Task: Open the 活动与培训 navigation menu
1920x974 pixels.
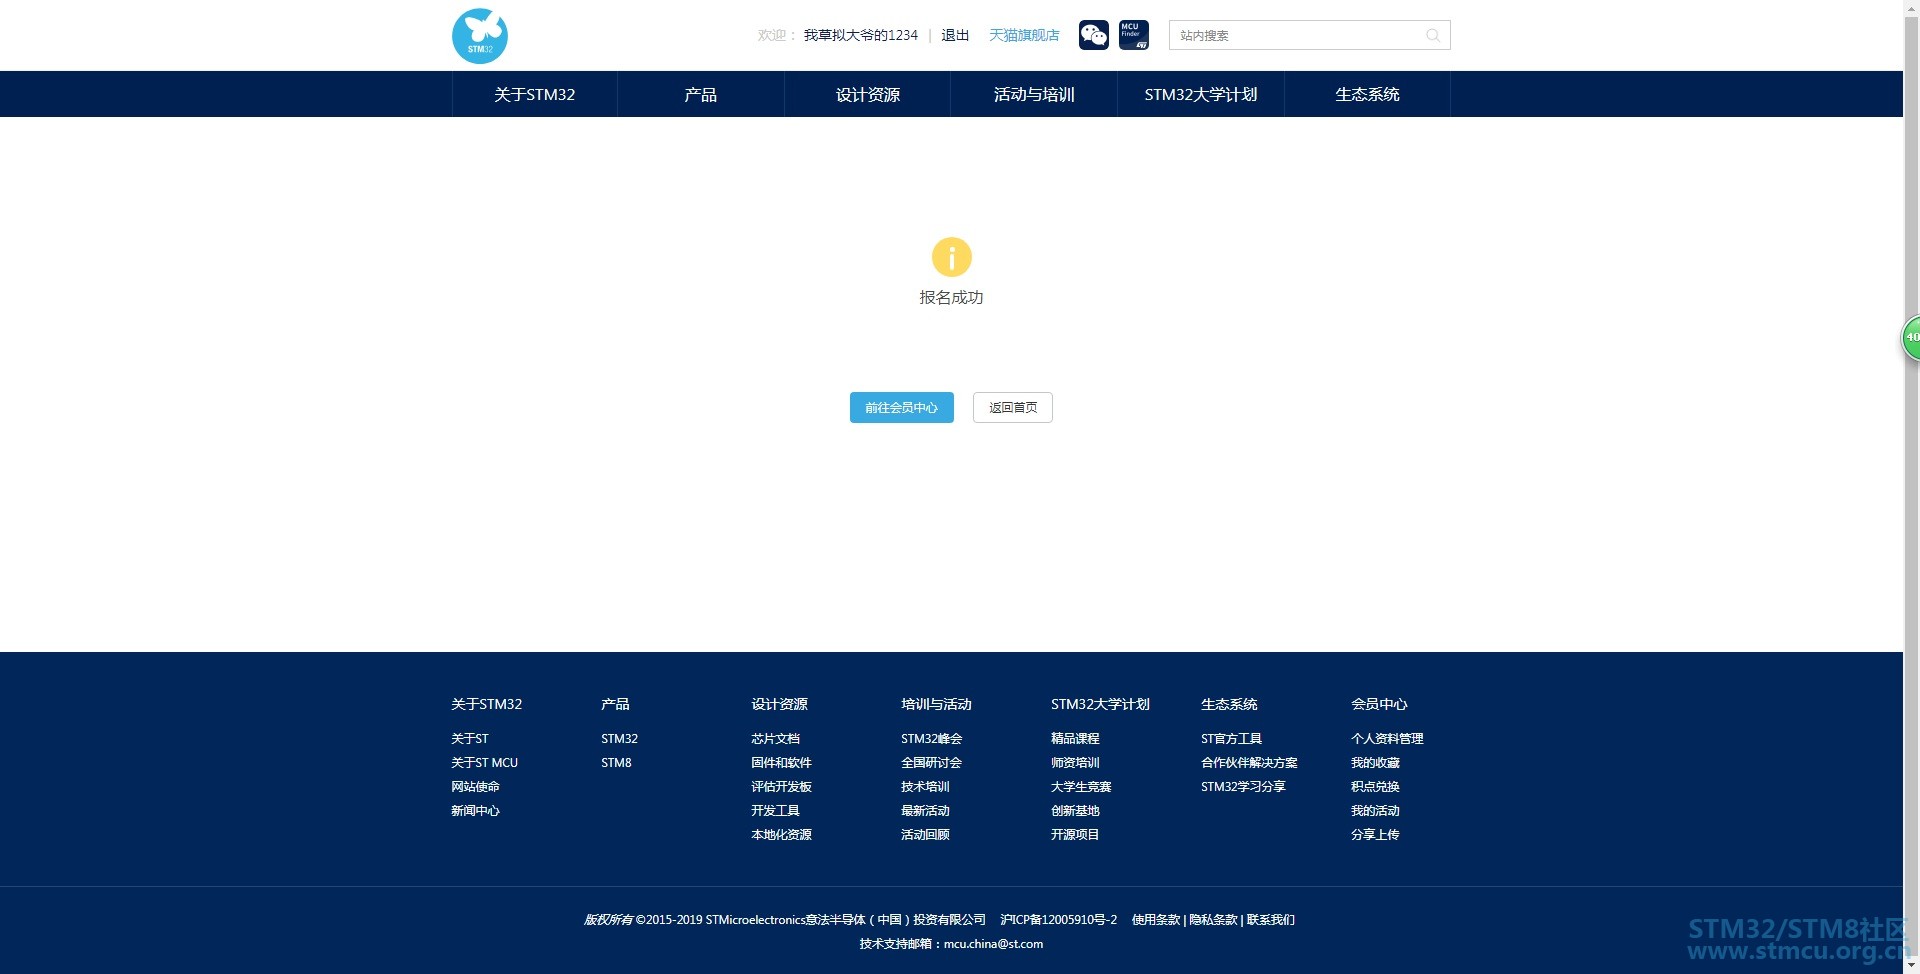Action: coord(1034,94)
